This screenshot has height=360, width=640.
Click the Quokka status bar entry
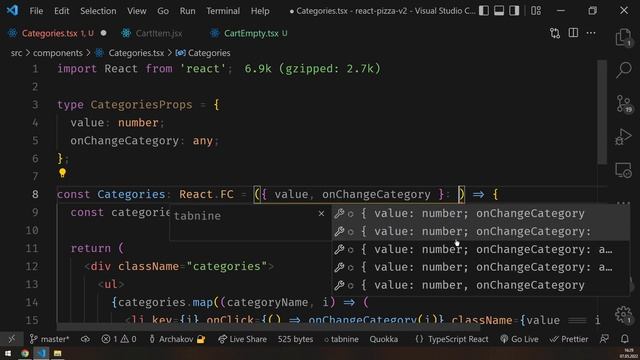pos(384,339)
